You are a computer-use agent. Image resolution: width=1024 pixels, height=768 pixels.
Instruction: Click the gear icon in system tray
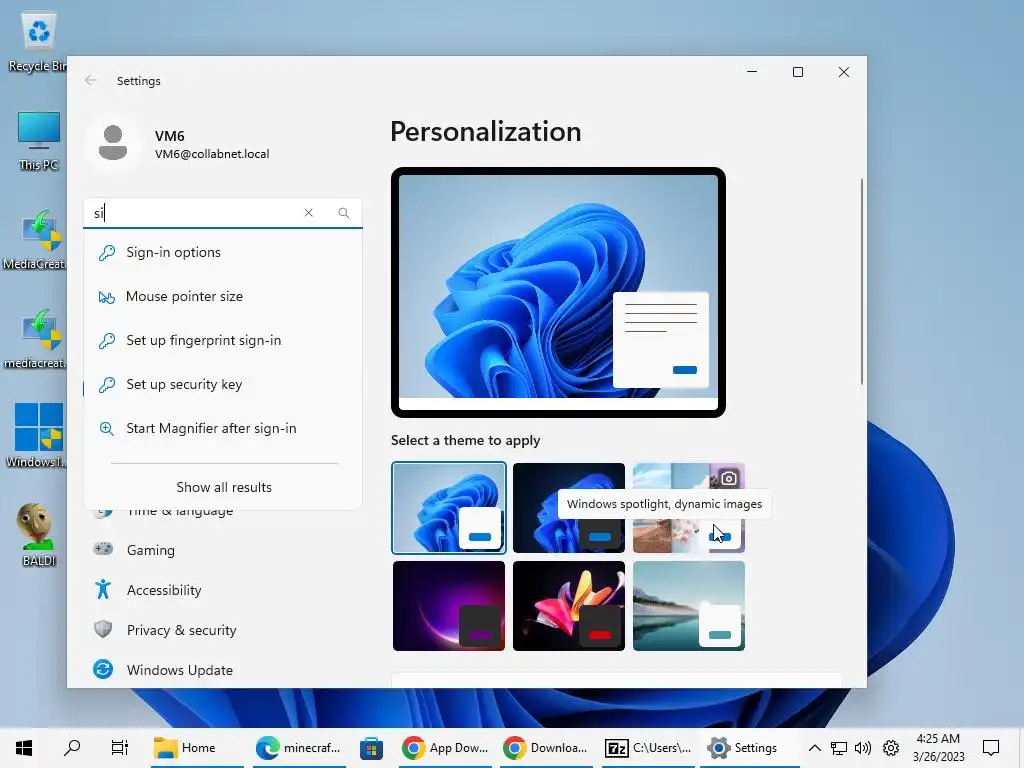point(891,748)
